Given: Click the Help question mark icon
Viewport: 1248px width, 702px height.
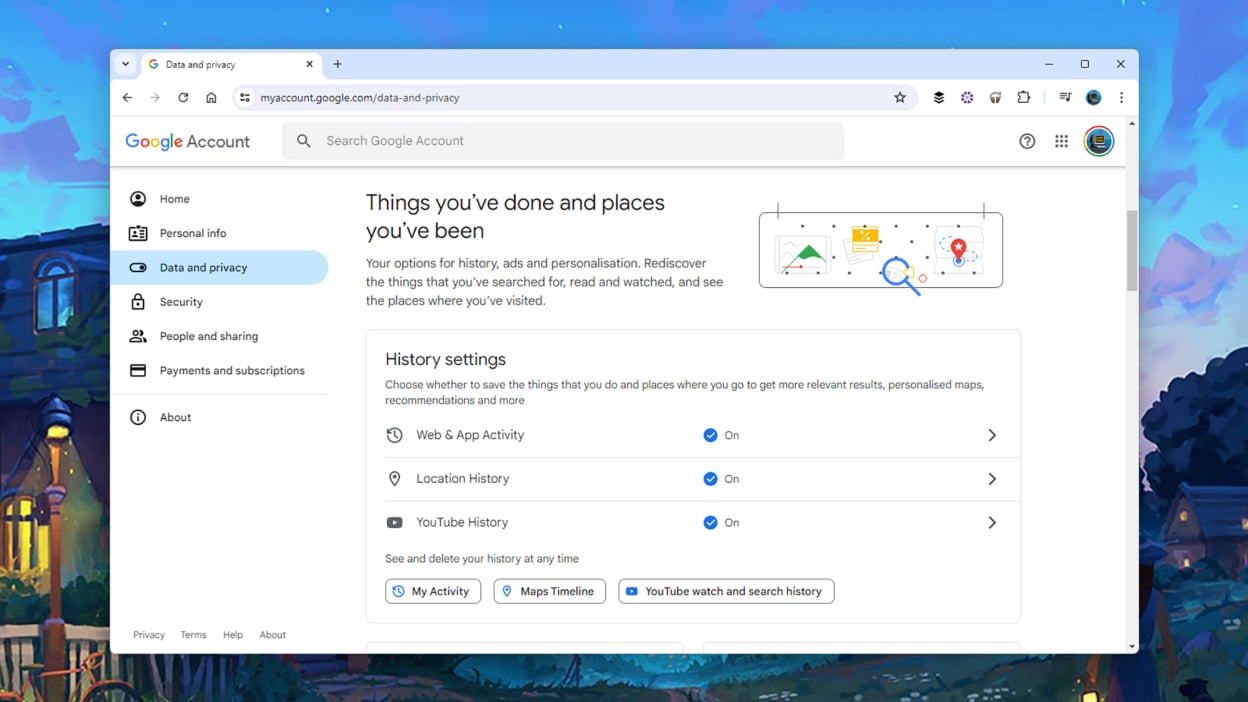Looking at the screenshot, I should pos(1027,142).
